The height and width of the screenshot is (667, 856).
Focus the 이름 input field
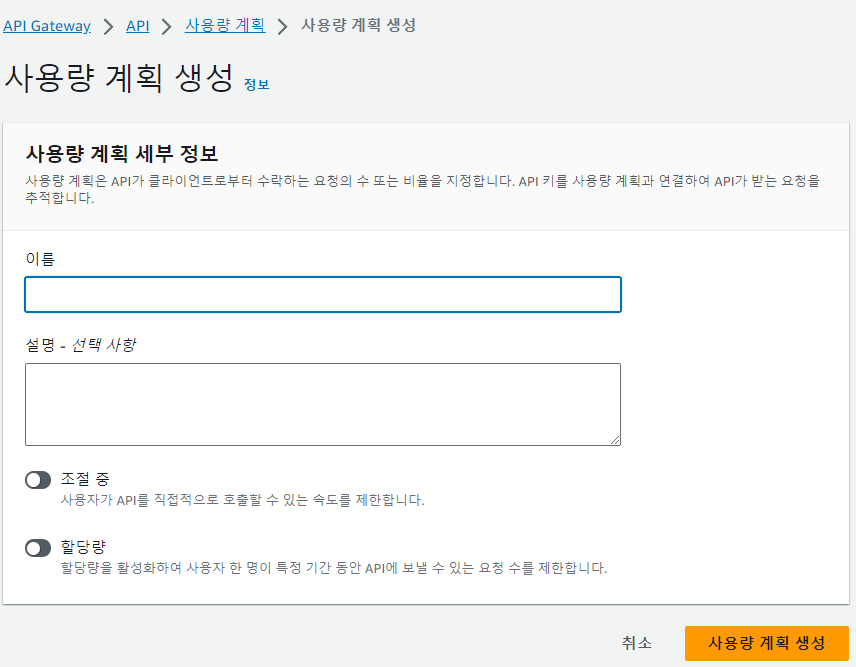(x=323, y=295)
